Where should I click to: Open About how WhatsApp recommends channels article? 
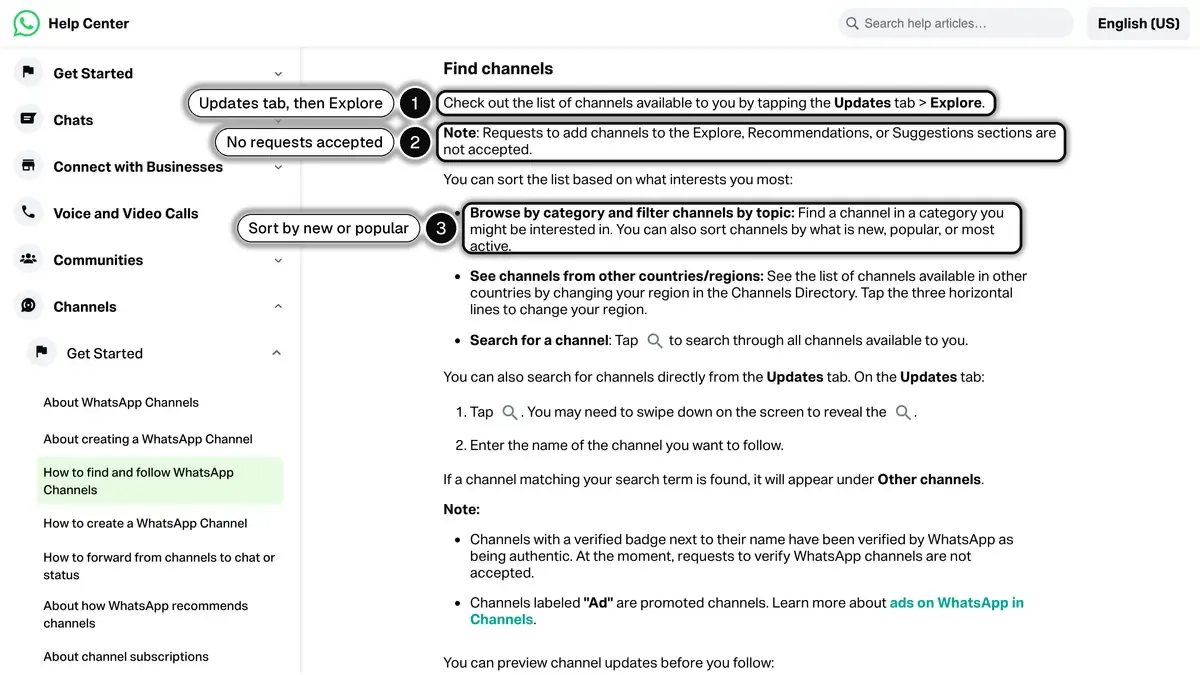(145, 614)
